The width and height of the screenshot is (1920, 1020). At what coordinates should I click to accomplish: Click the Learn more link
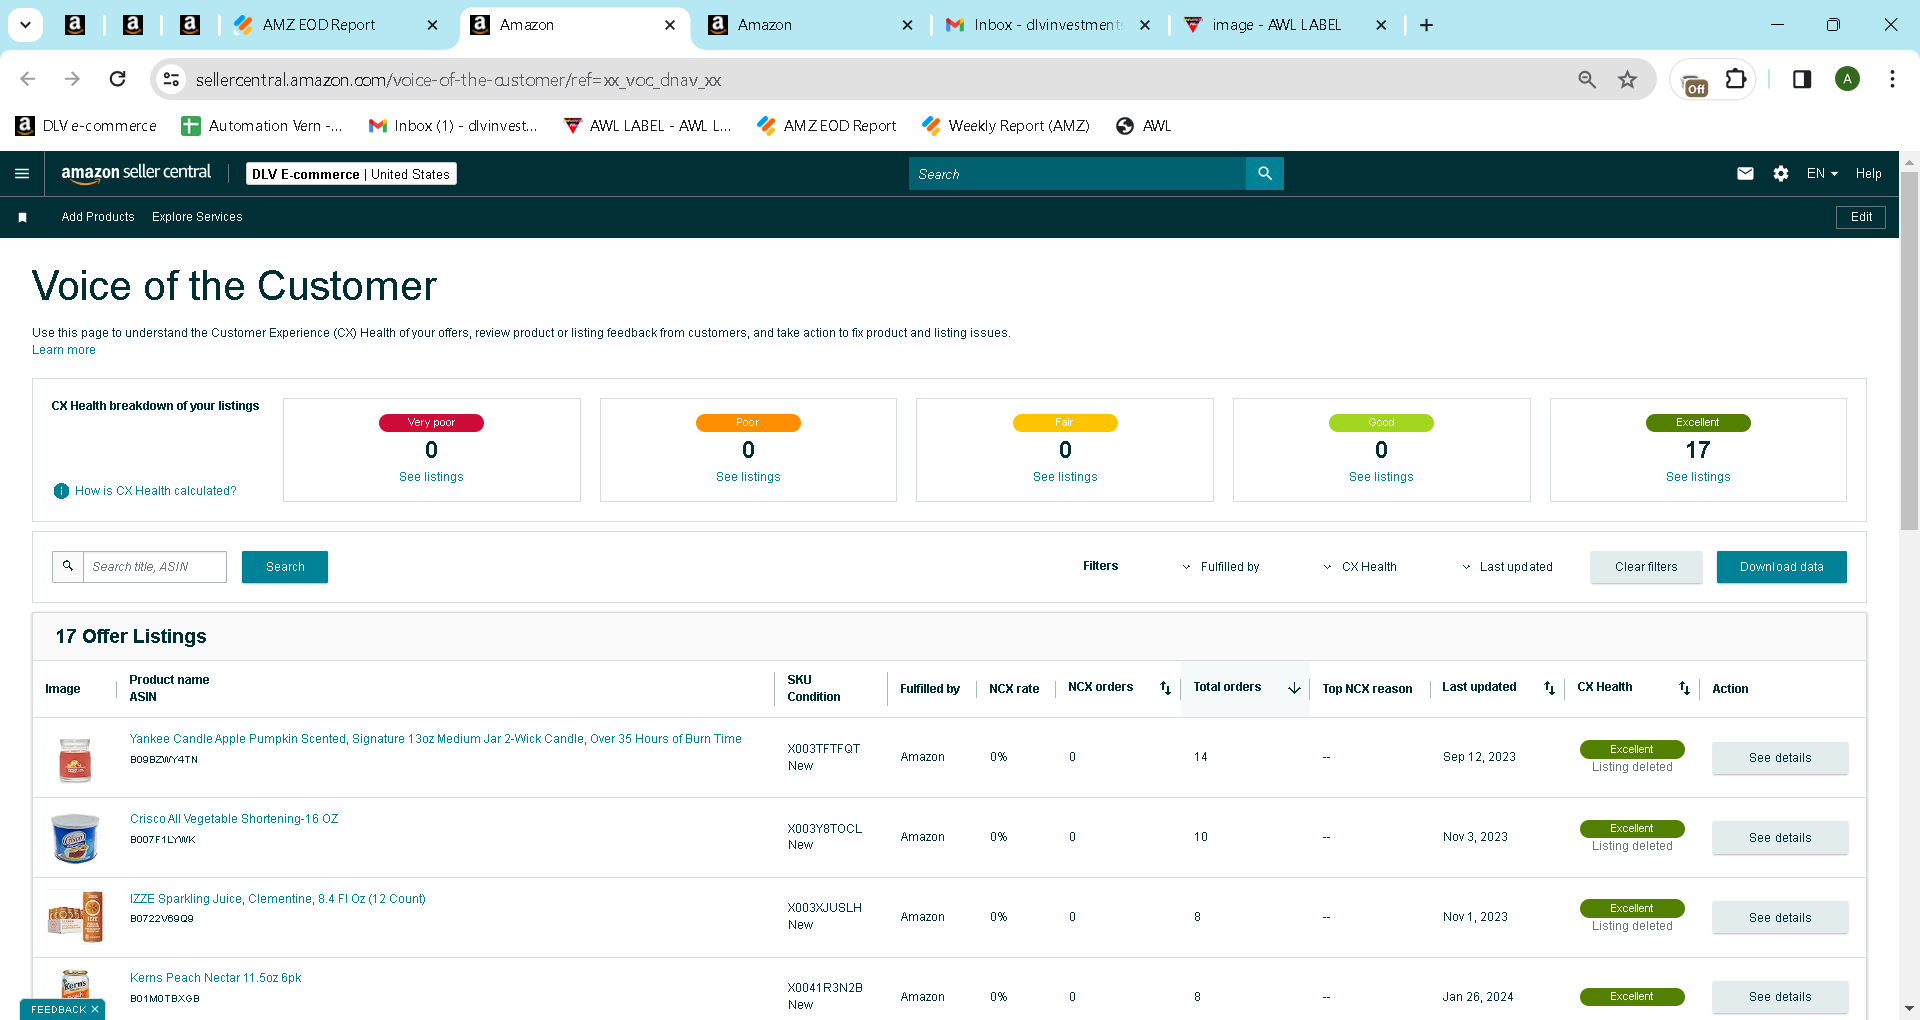64,350
